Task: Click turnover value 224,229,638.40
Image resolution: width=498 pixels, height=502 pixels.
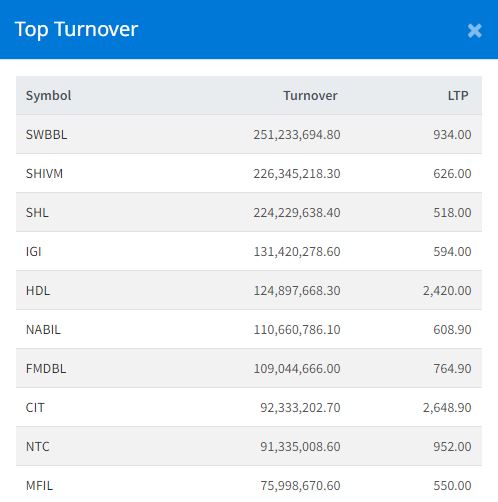Action: coord(297,213)
